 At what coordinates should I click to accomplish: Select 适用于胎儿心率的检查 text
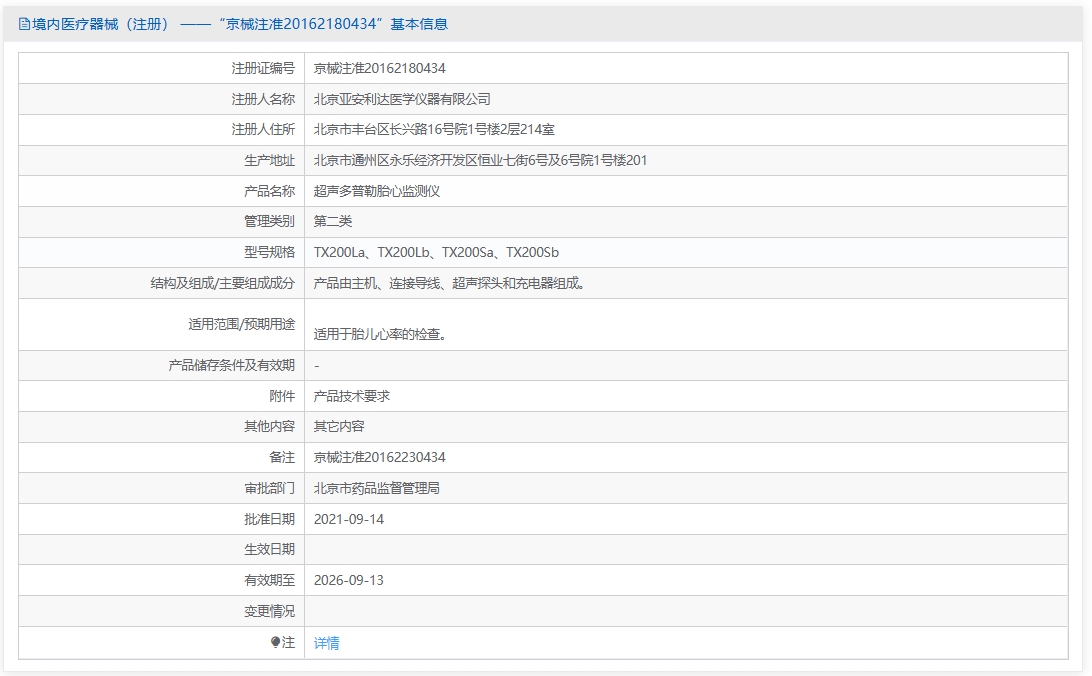coord(380,334)
